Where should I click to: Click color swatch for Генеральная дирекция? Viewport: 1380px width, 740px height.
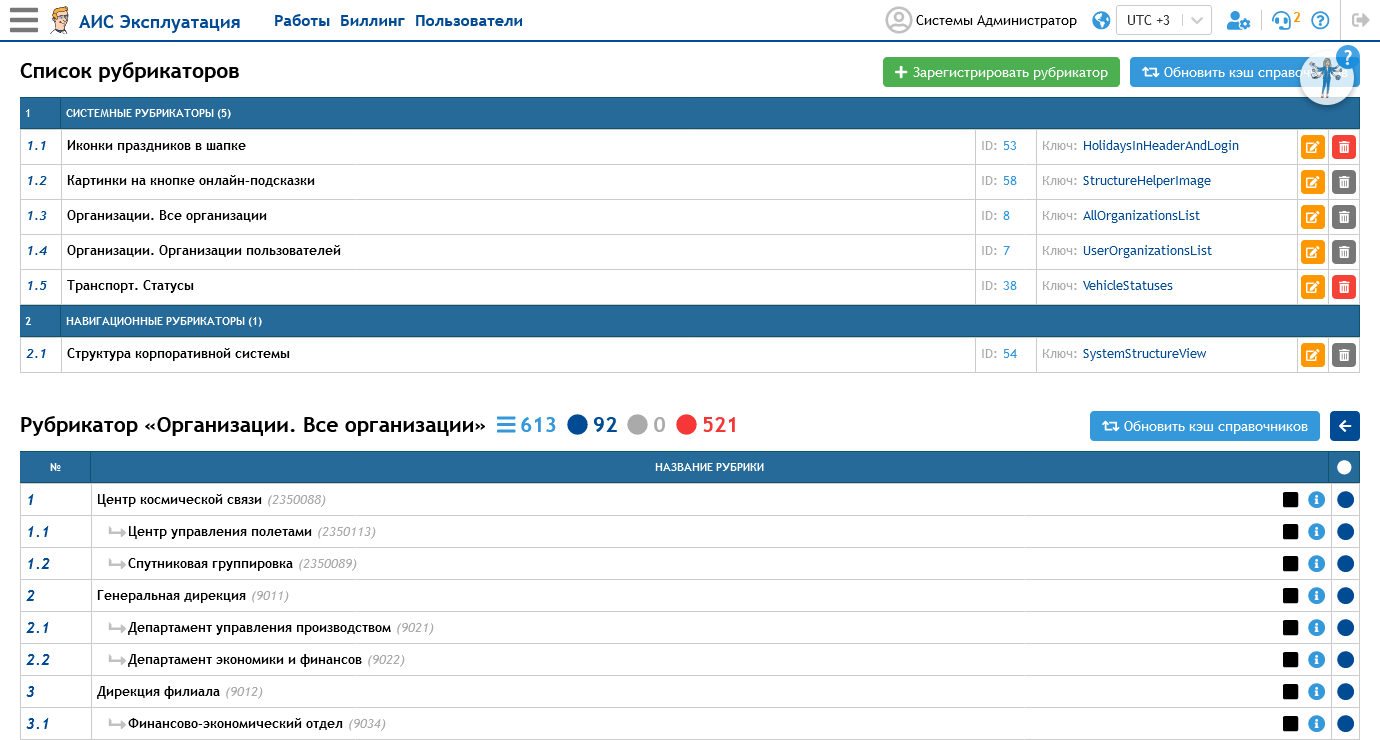pyautogui.click(x=1290, y=596)
